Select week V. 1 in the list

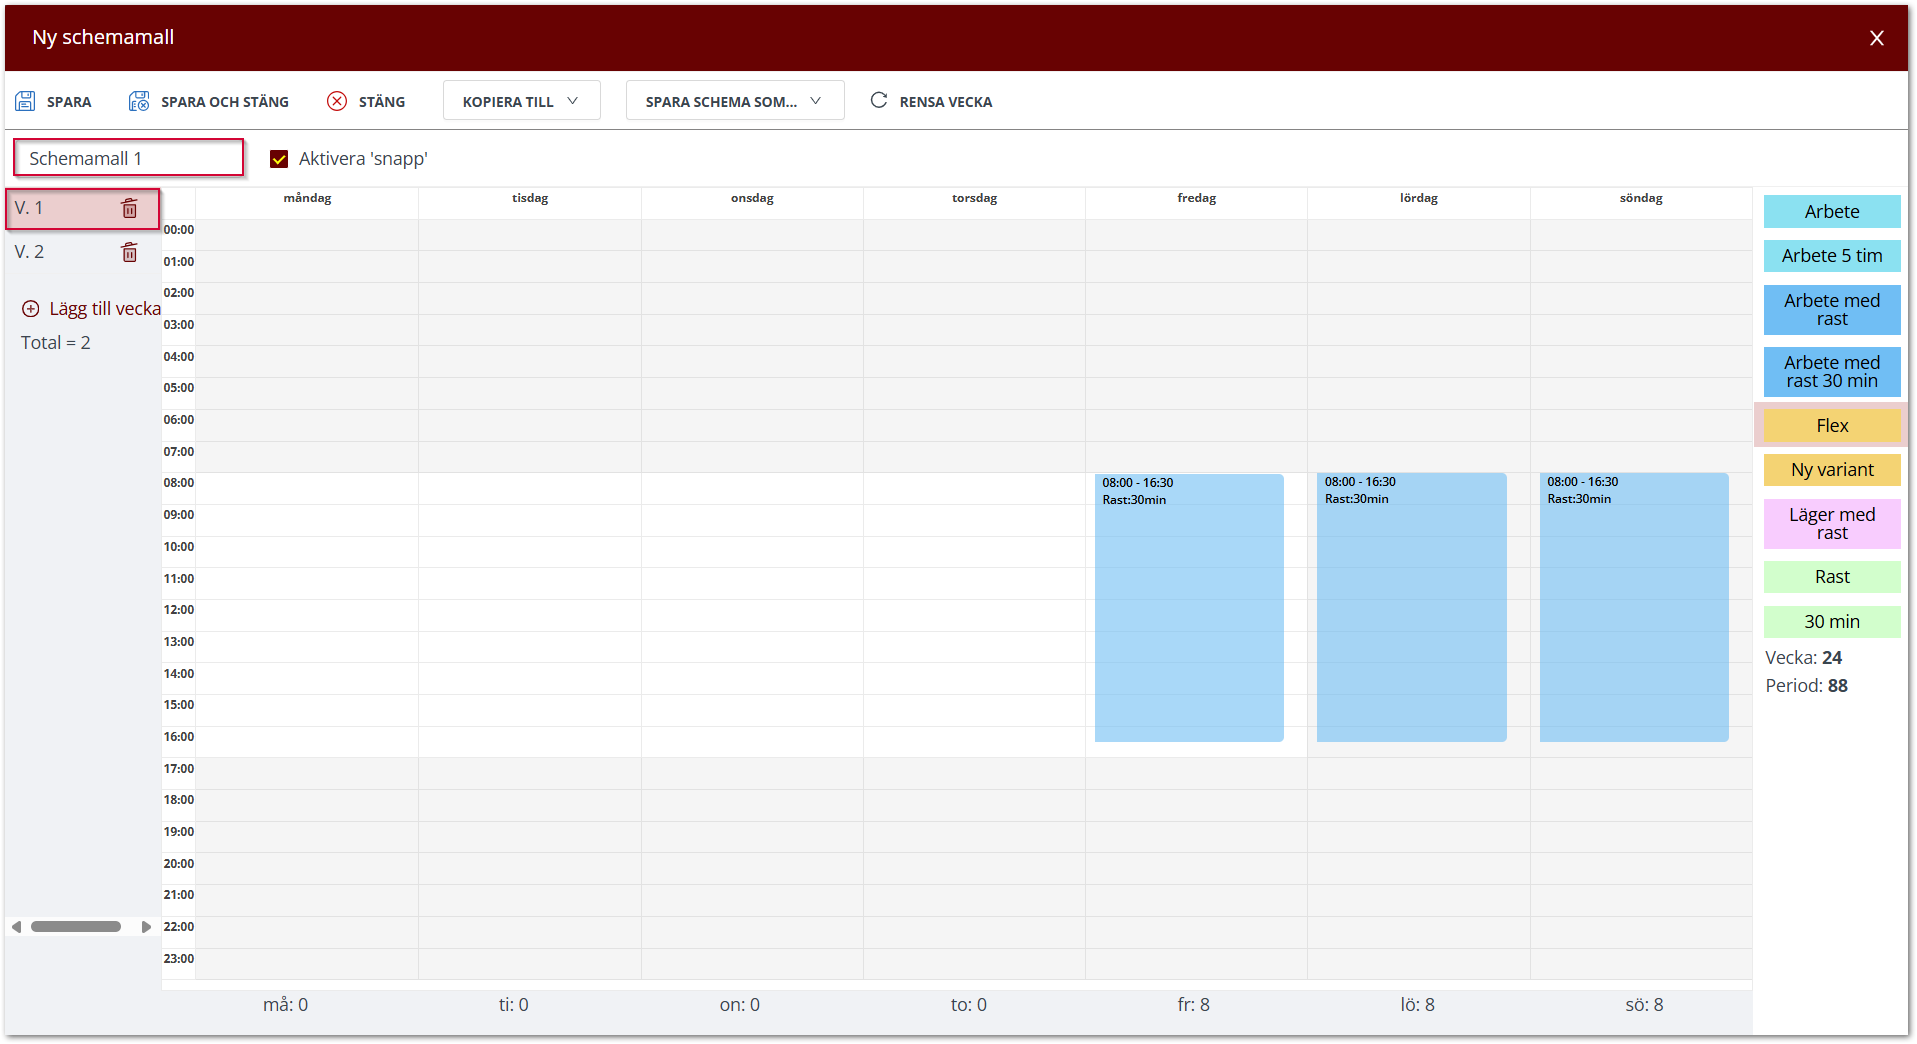tap(83, 208)
